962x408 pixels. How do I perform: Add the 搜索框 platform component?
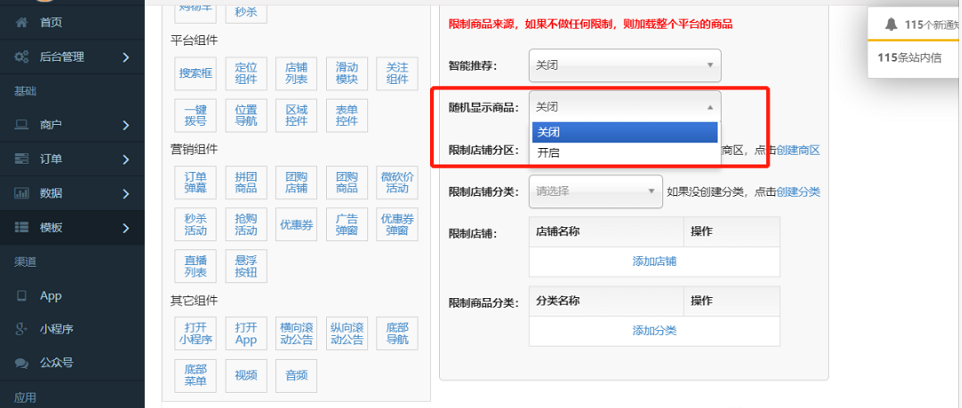click(x=195, y=73)
